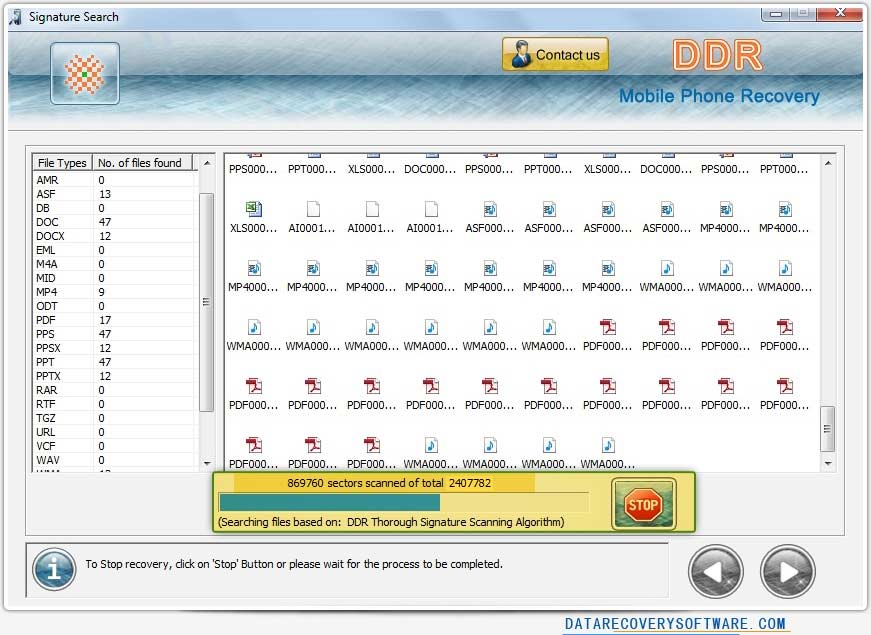Select the AI0001 file left of the first ASF file
871x635 pixels.
431,217
